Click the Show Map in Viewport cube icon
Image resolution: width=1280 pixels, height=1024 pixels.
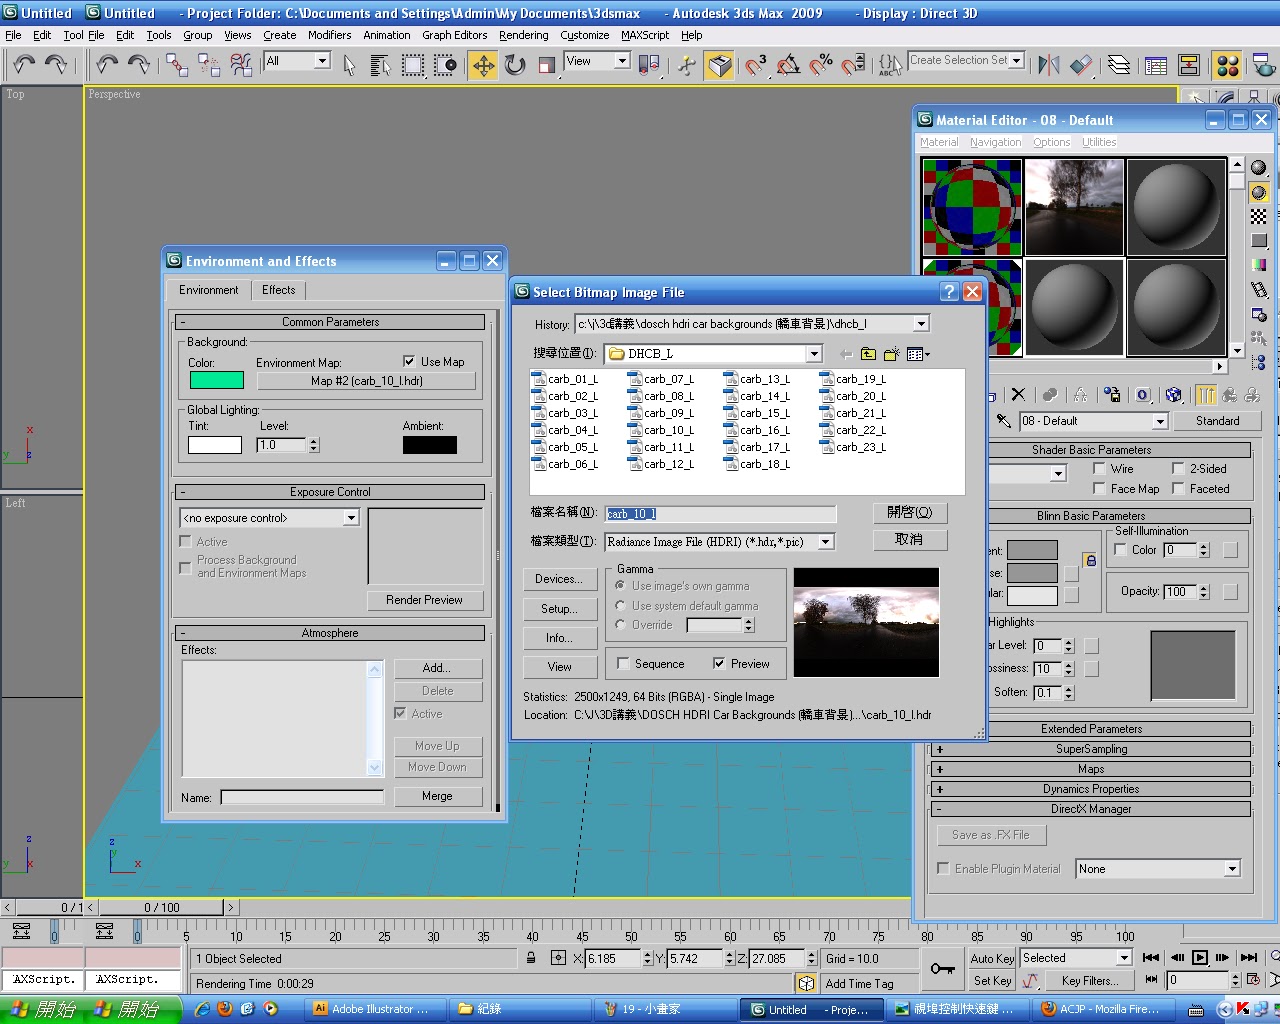(x=1174, y=395)
